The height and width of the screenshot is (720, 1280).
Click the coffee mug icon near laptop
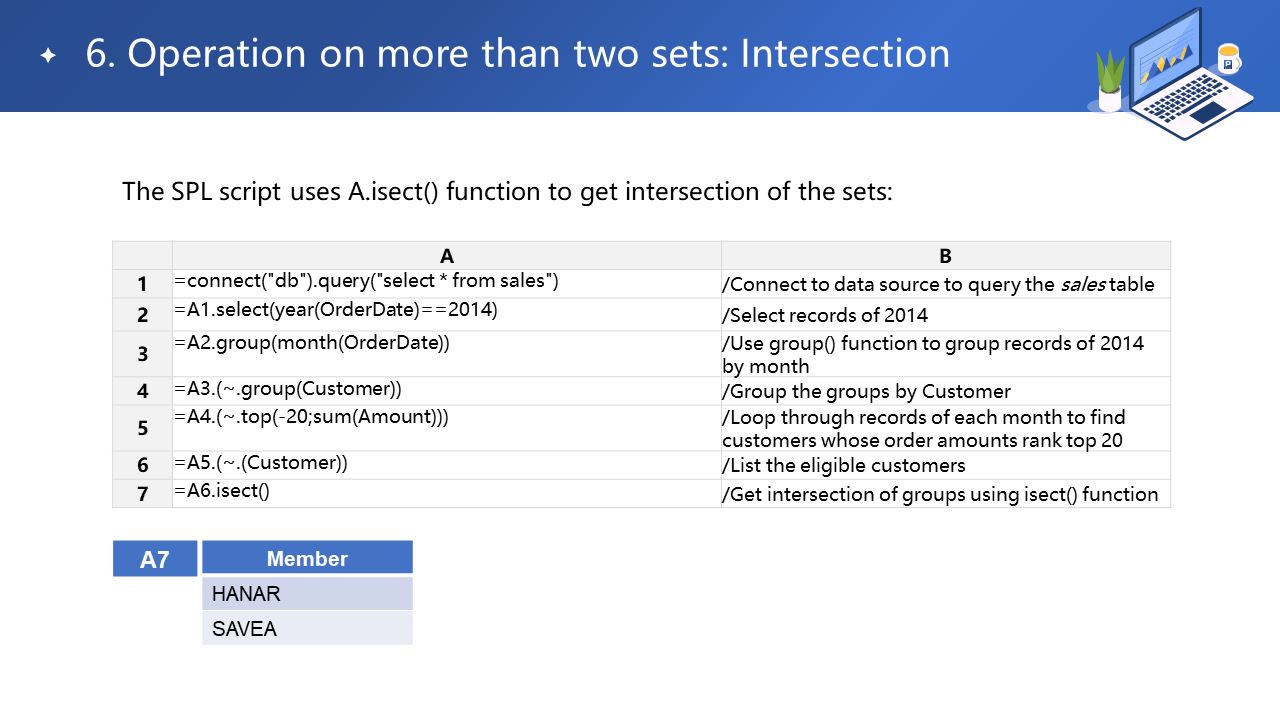pos(1228,59)
